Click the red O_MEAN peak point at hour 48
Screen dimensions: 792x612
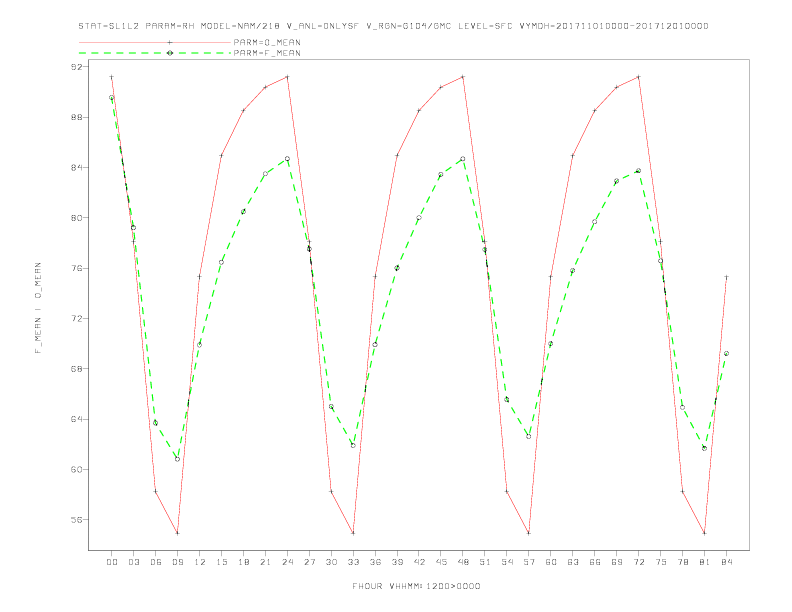[463, 77]
